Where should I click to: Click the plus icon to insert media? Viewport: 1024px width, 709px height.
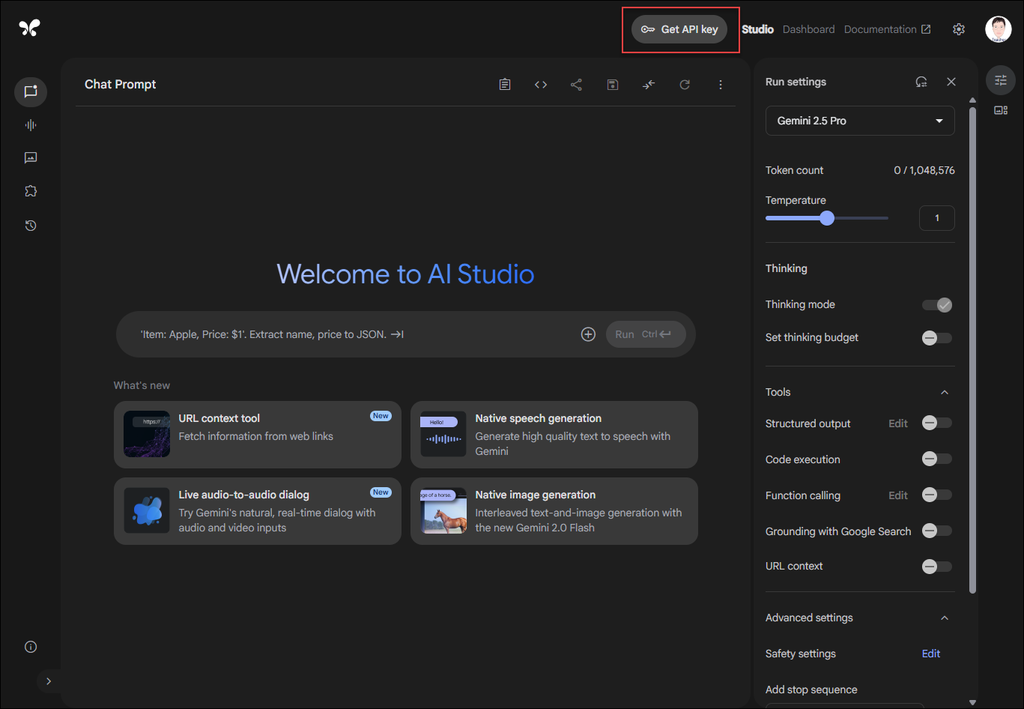tap(588, 334)
